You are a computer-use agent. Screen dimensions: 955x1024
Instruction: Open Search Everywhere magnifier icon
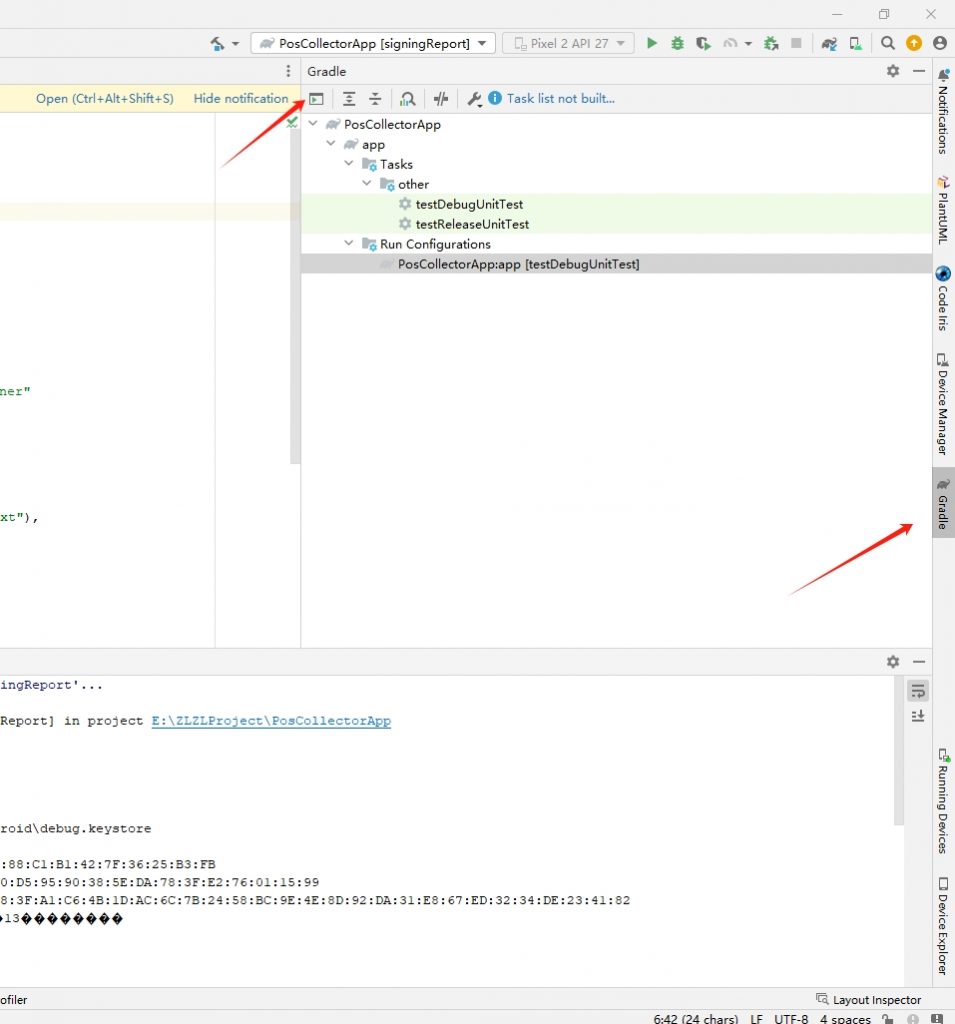click(x=887, y=43)
